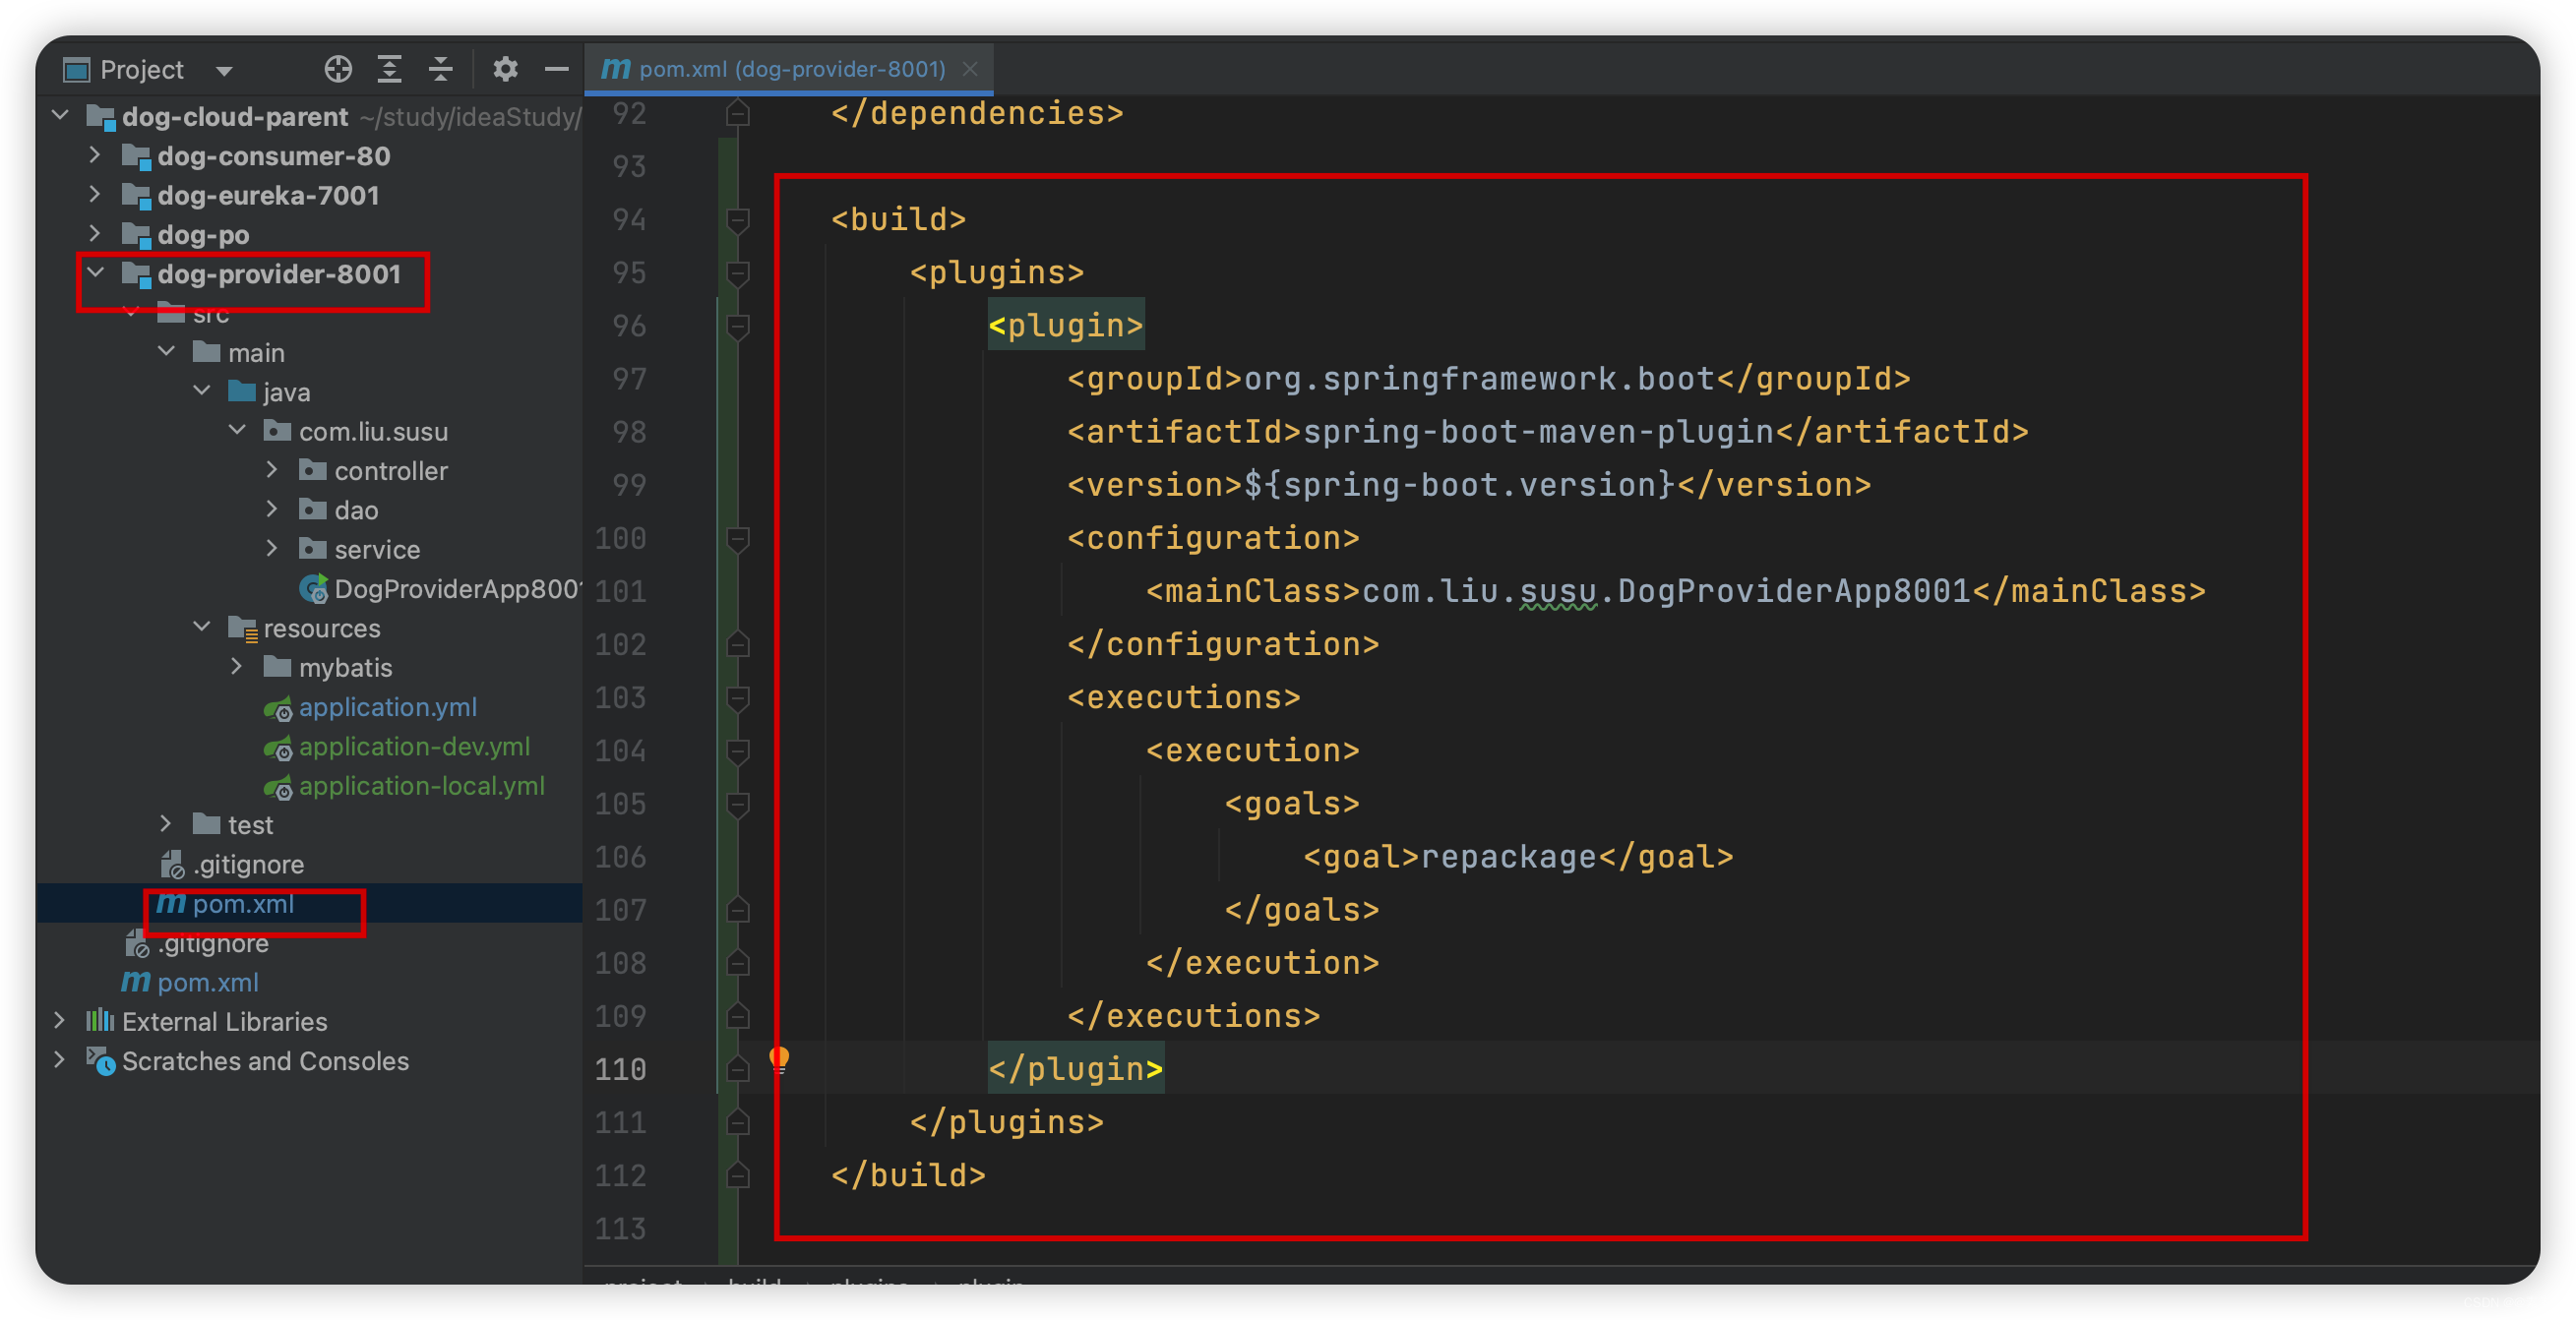The image size is (2576, 1320).
Task: Select the pom.xml (dog-provider-8001) editor tab
Action: tap(788, 69)
